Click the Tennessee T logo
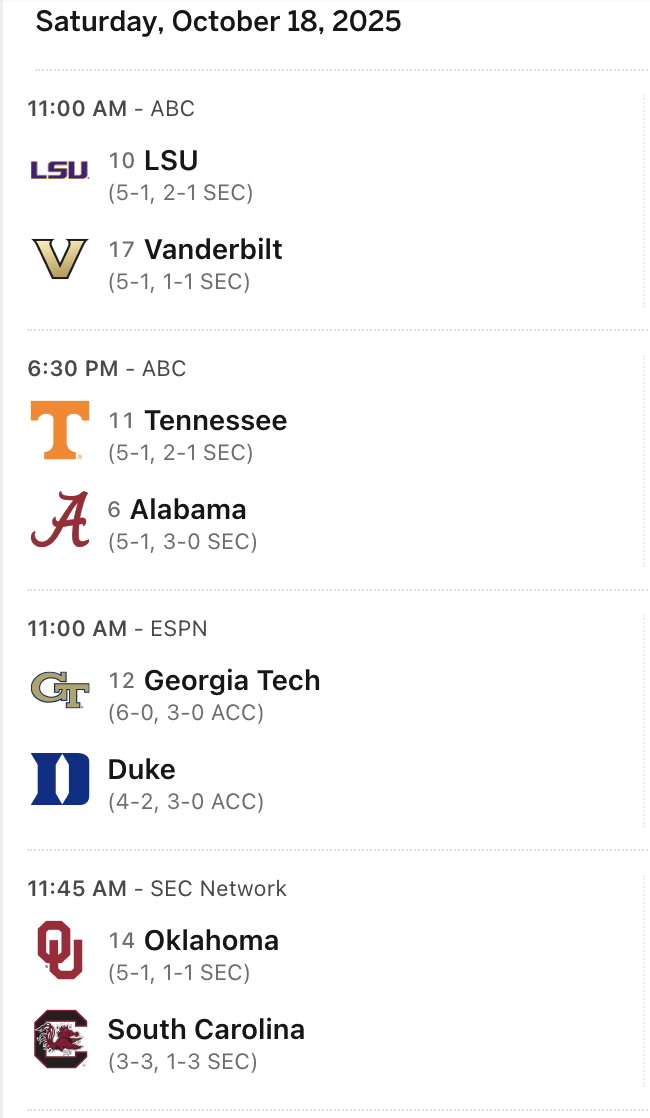 59,430
